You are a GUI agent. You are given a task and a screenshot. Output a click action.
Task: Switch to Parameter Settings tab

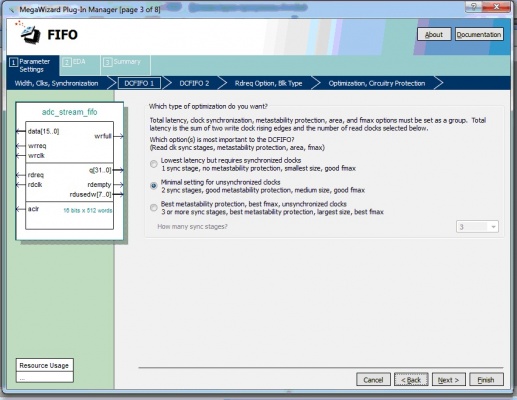(x=32, y=65)
